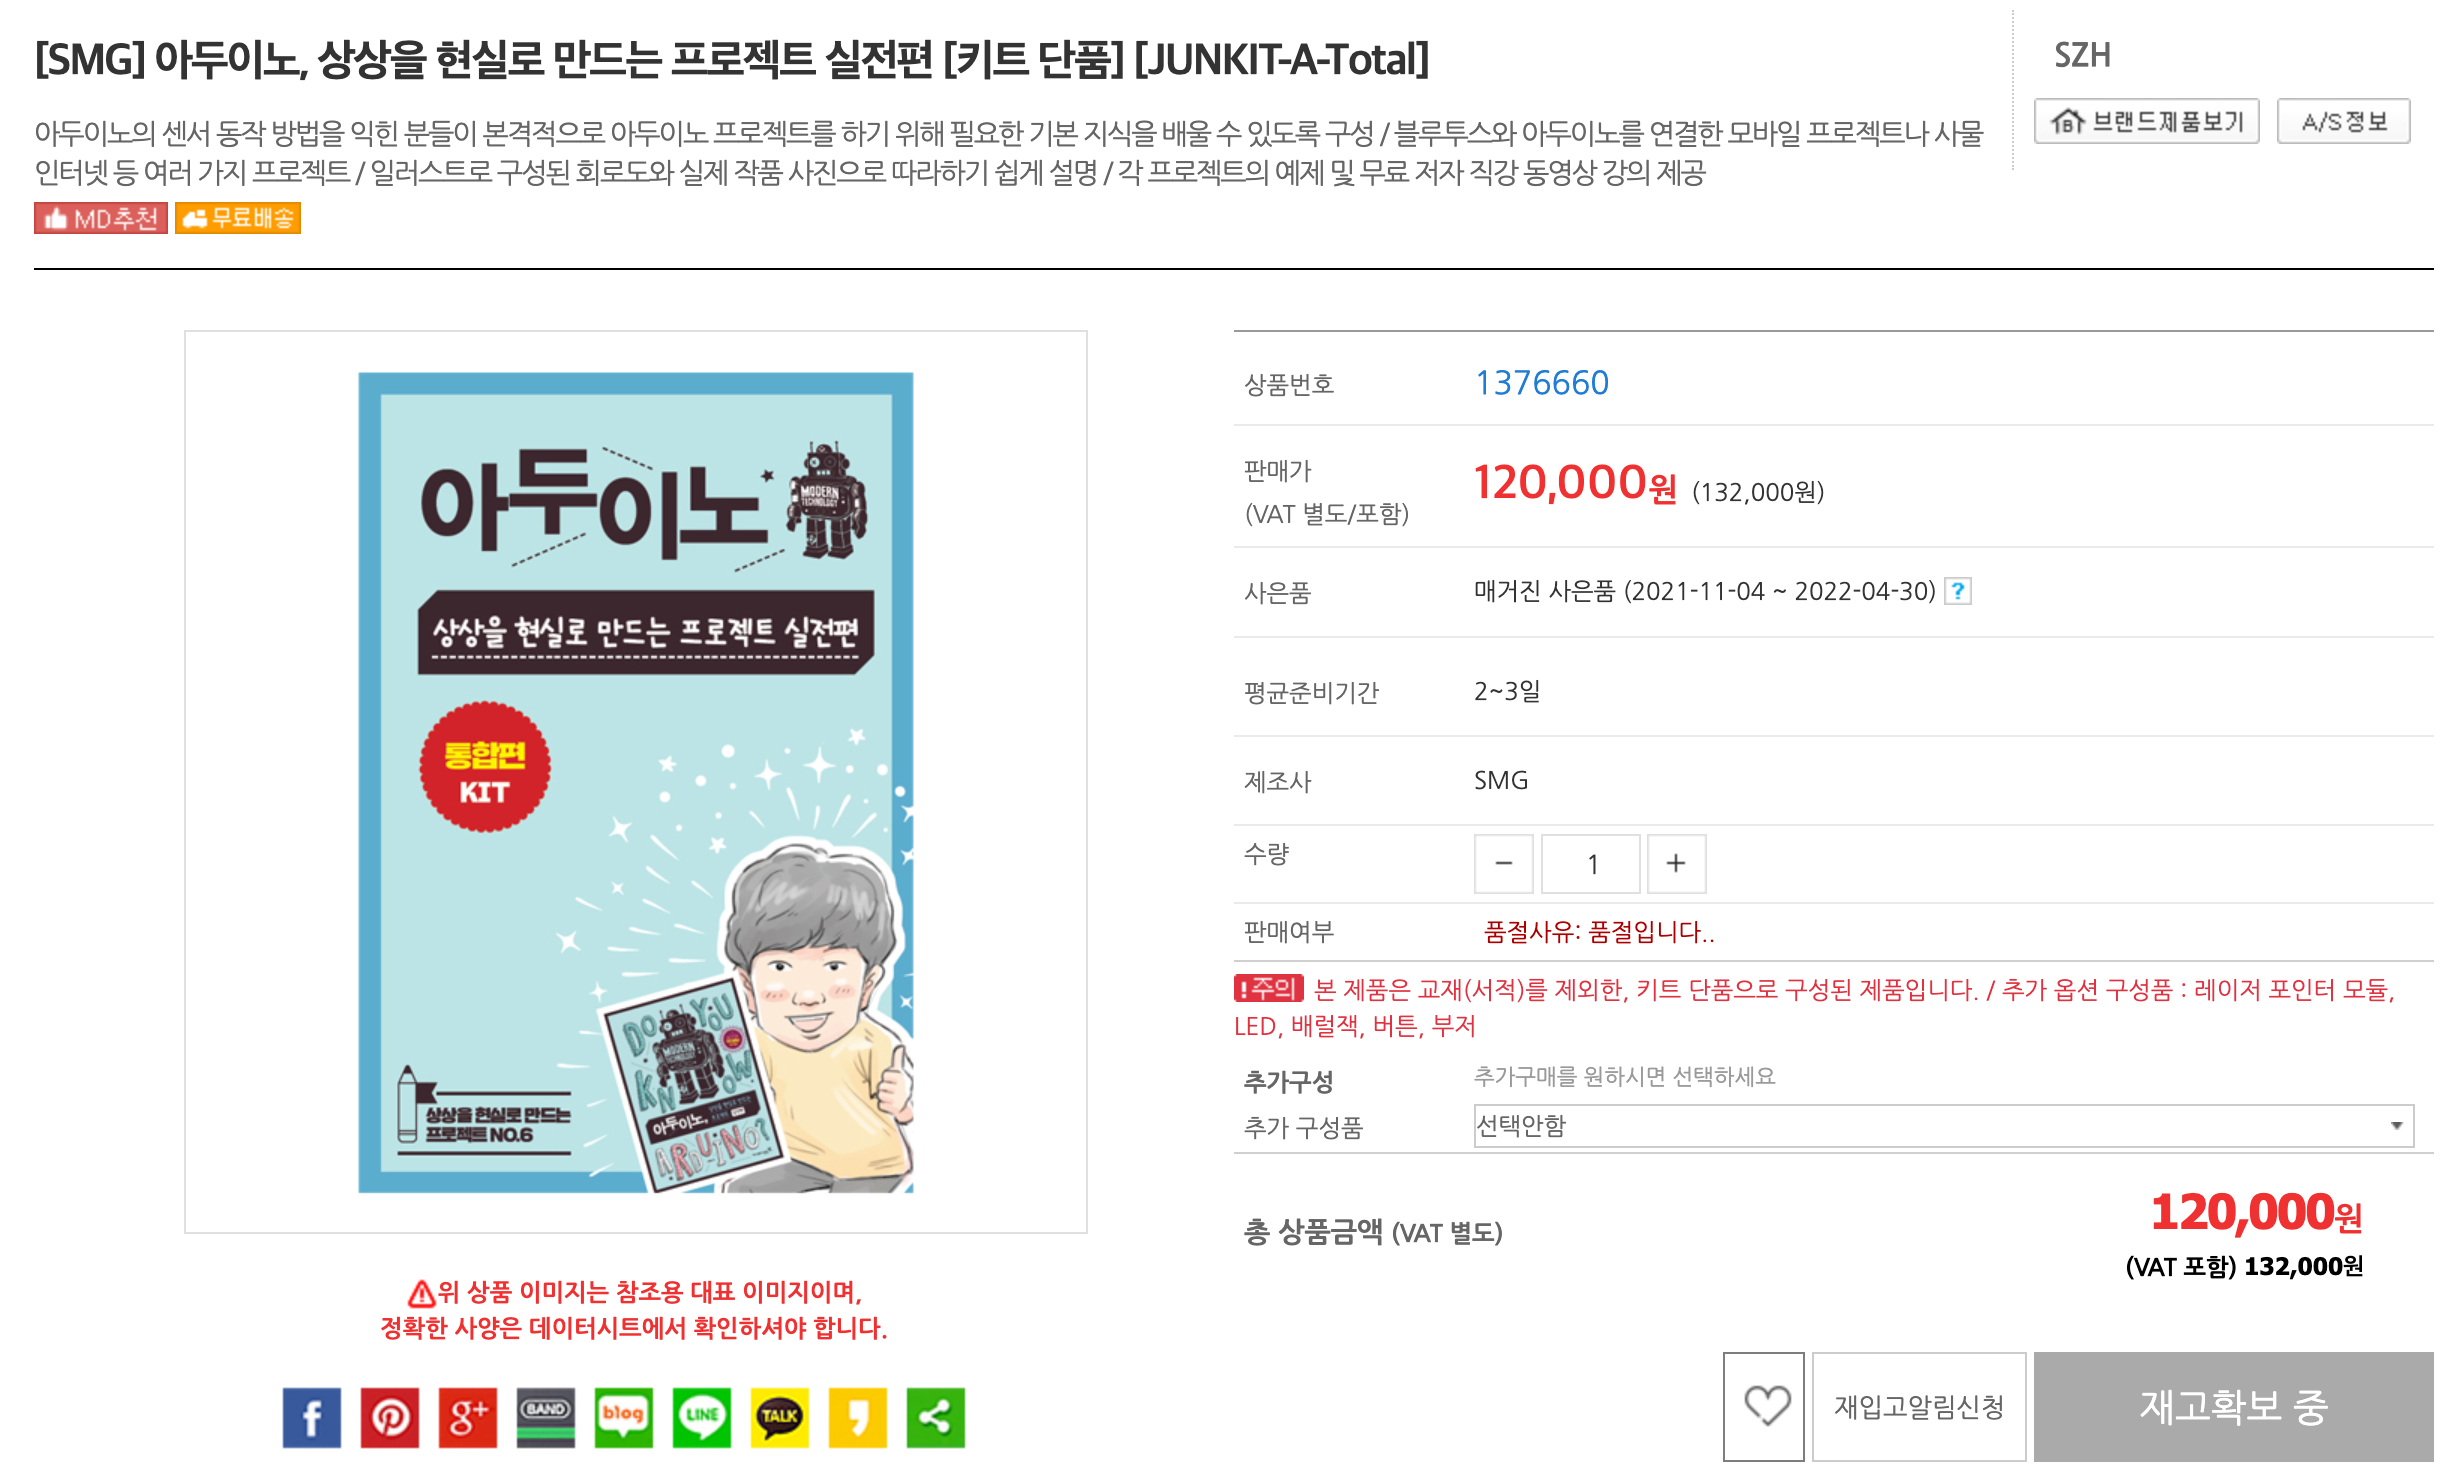Decrease quantity with minus button
This screenshot has width=2450, height=1480.
click(x=1503, y=863)
